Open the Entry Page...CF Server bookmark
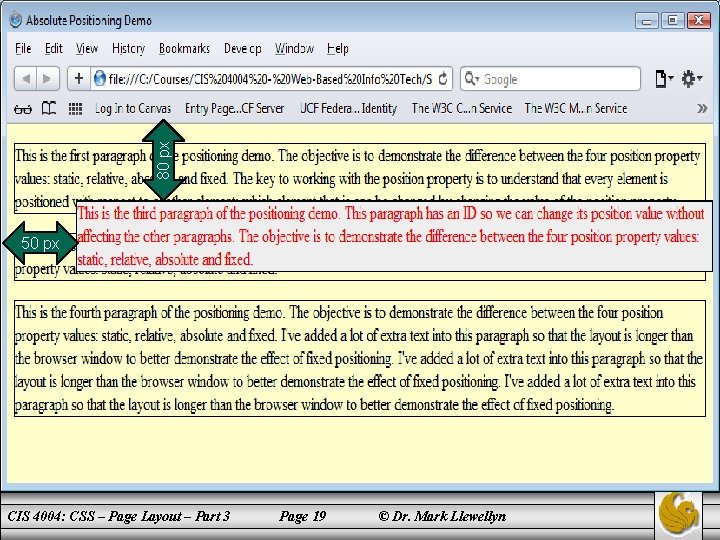The image size is (720, 540). click(x=234, y=109)
